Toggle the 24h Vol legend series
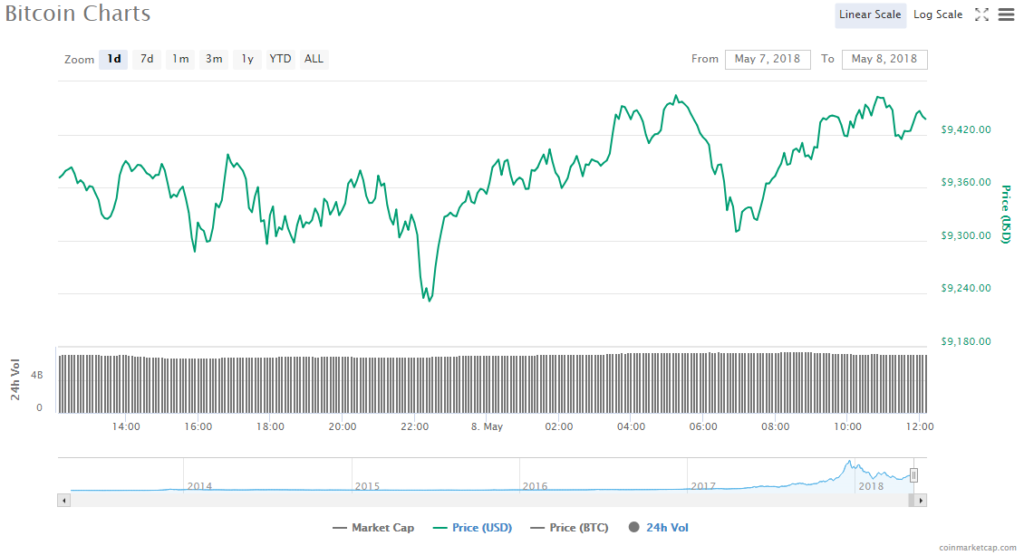Screen dimensions: 1024x555 coord(659,527)
